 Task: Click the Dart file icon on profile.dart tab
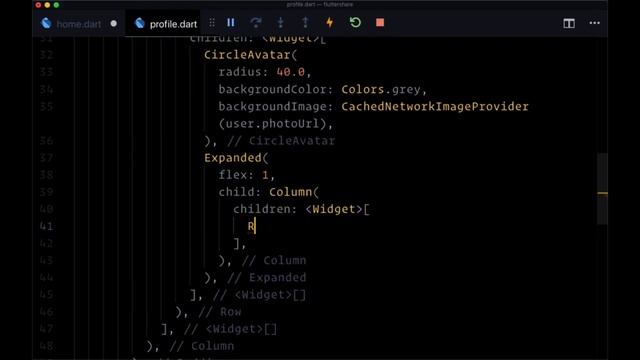point(140,23)
